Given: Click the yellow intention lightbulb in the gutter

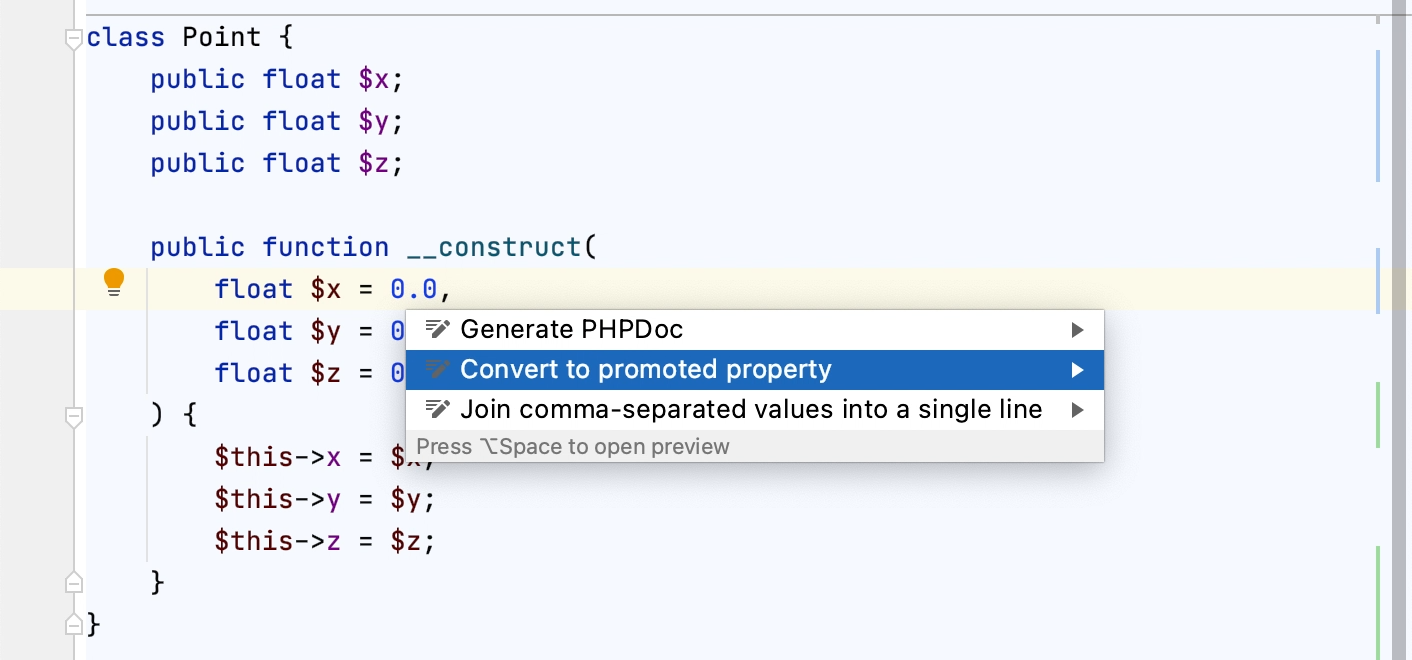Looking at the screenshot, I should click(114, 282).
